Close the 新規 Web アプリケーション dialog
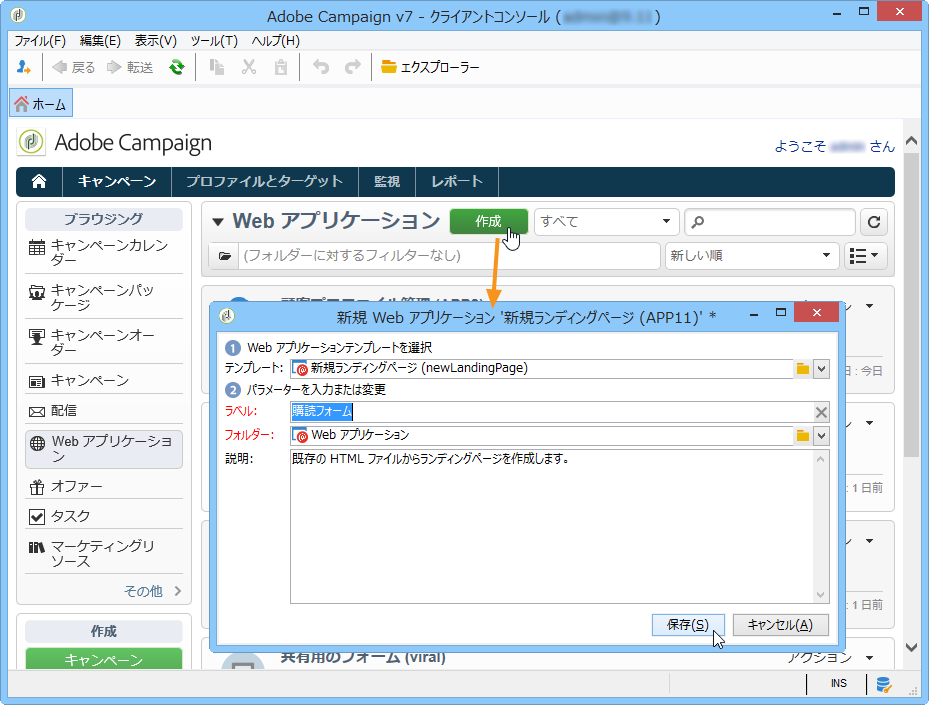The width and height of the screenshot is (943, 717). [x=817, y=312]
